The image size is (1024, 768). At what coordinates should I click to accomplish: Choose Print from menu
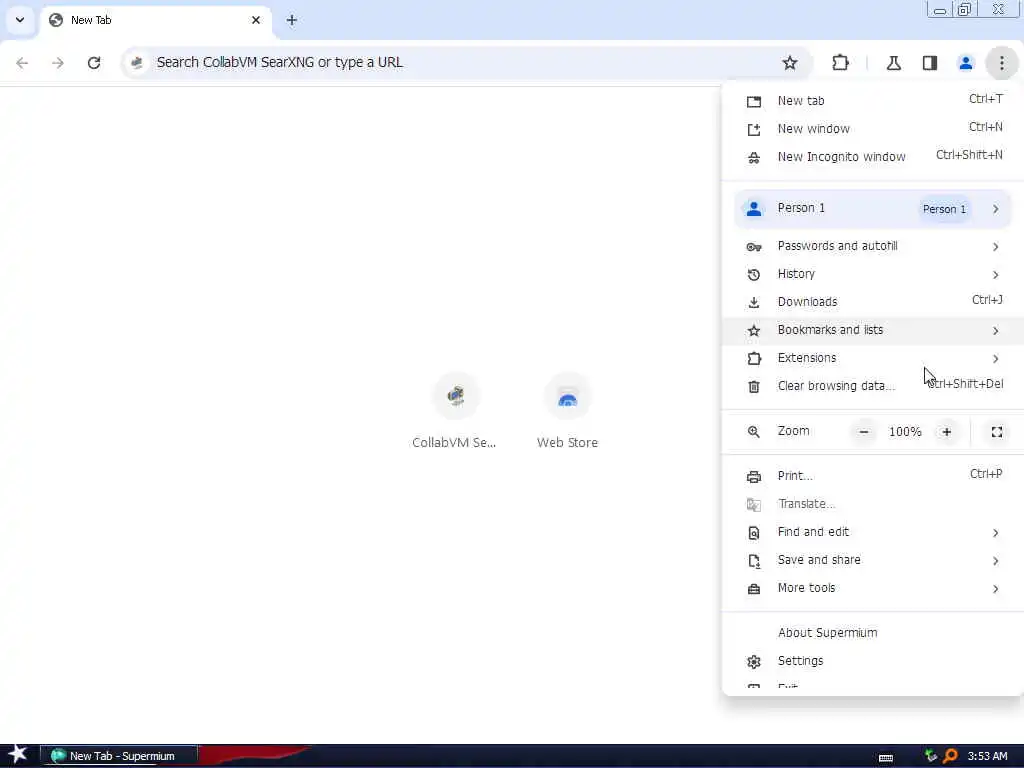pyautogui.click(x=872, y=476)
